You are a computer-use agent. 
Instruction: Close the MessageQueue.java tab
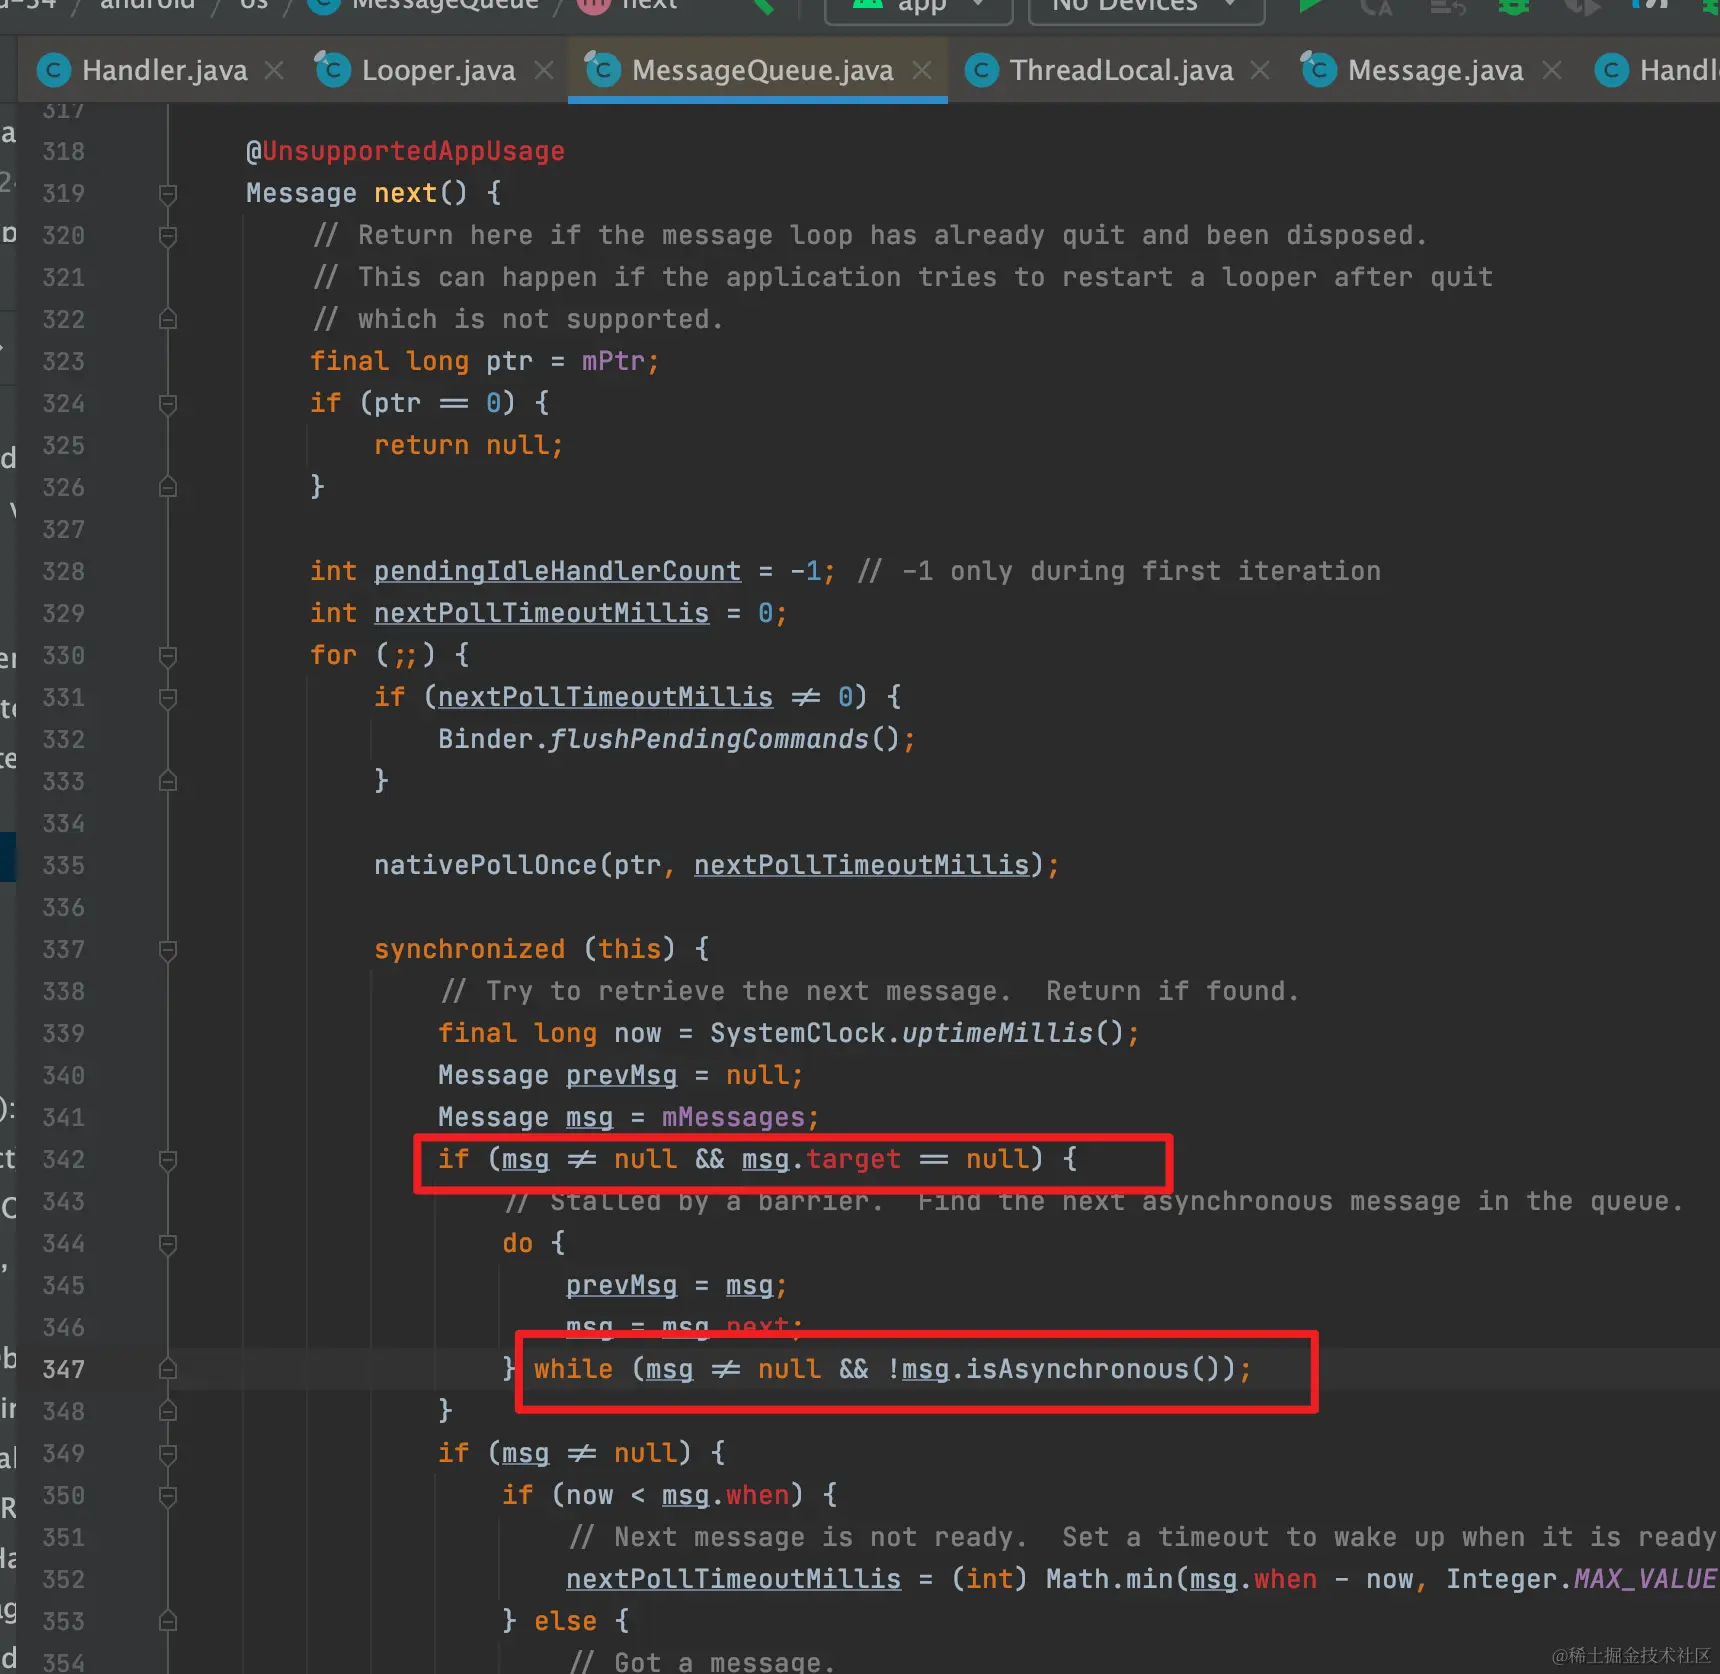(x=921, y=70)
